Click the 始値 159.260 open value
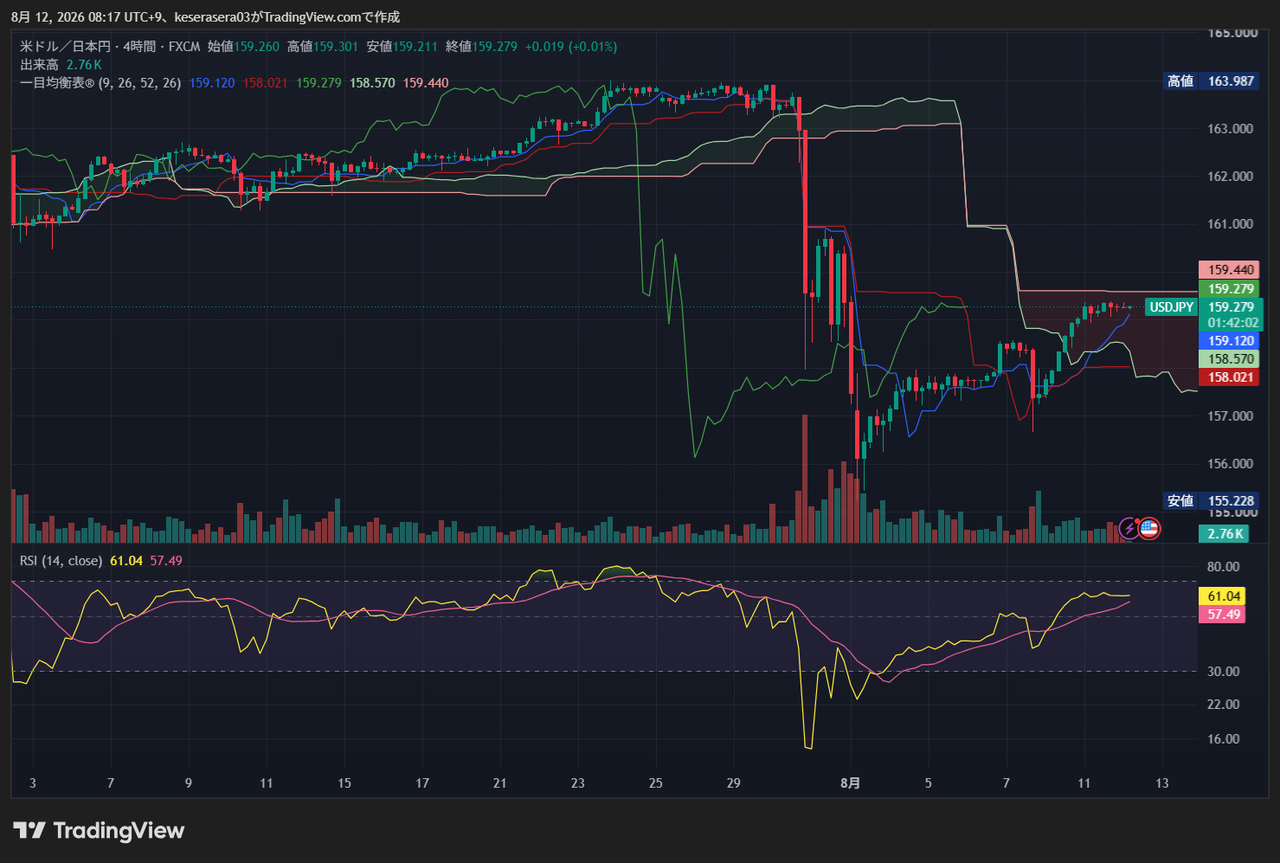 (243, 46)
